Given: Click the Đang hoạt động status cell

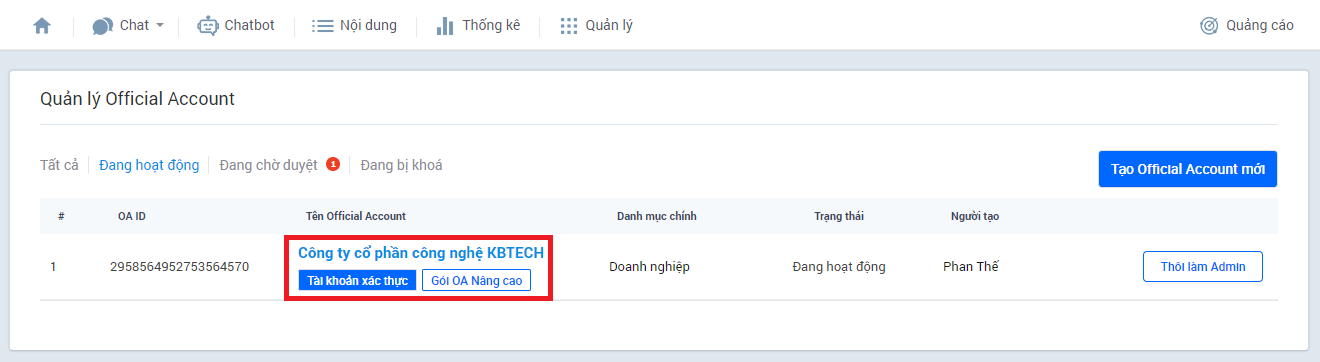Looking at the screenshot, I should pos(839,267).
